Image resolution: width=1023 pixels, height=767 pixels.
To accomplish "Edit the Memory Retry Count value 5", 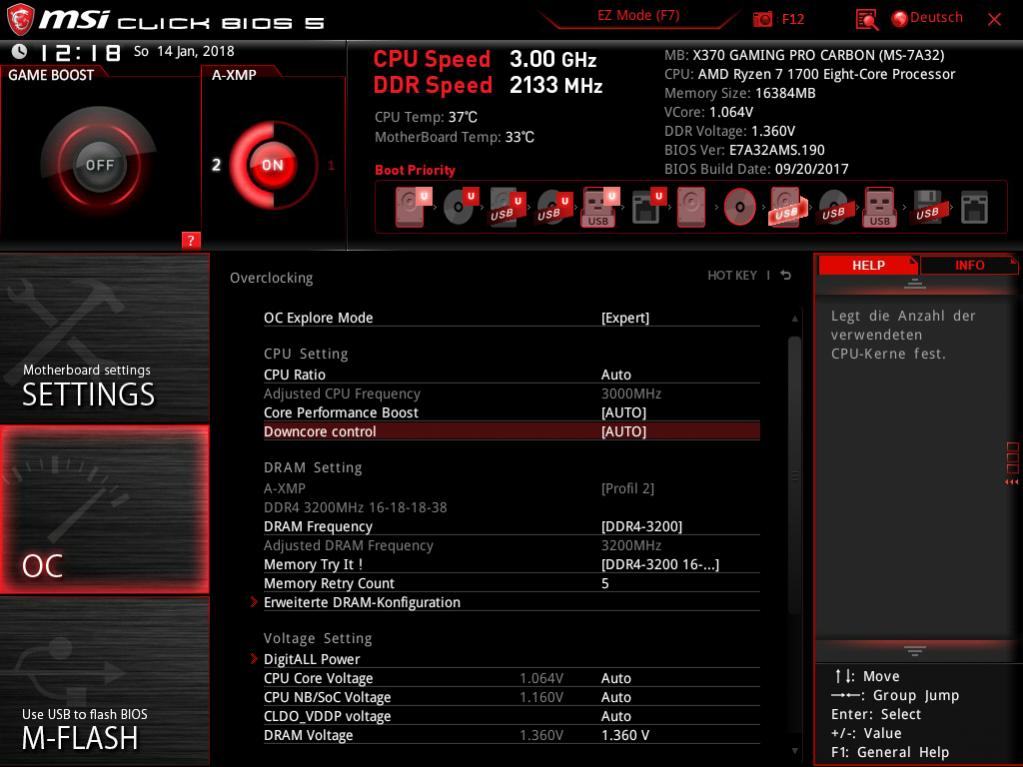I will click(512, 583).
